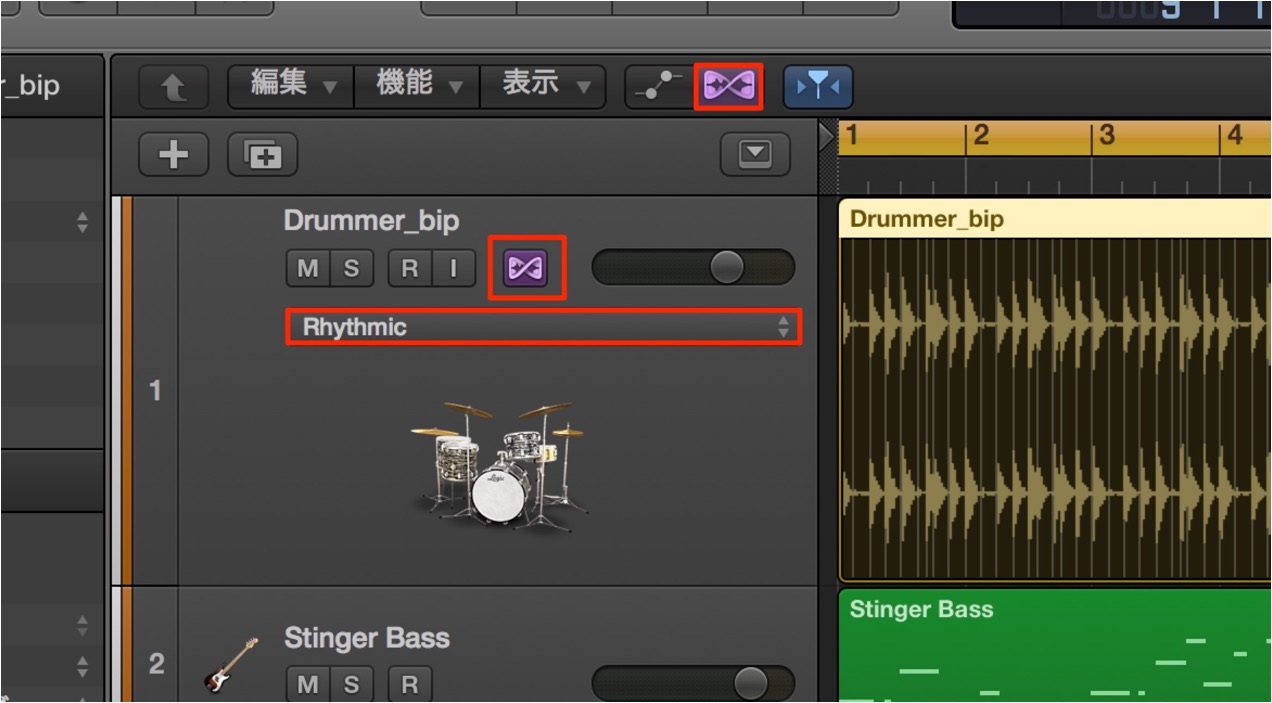Open the Rhythmic flex mode dropdown
The width and height of the screenshot is (1272, 703).
[x=545, y=327]
